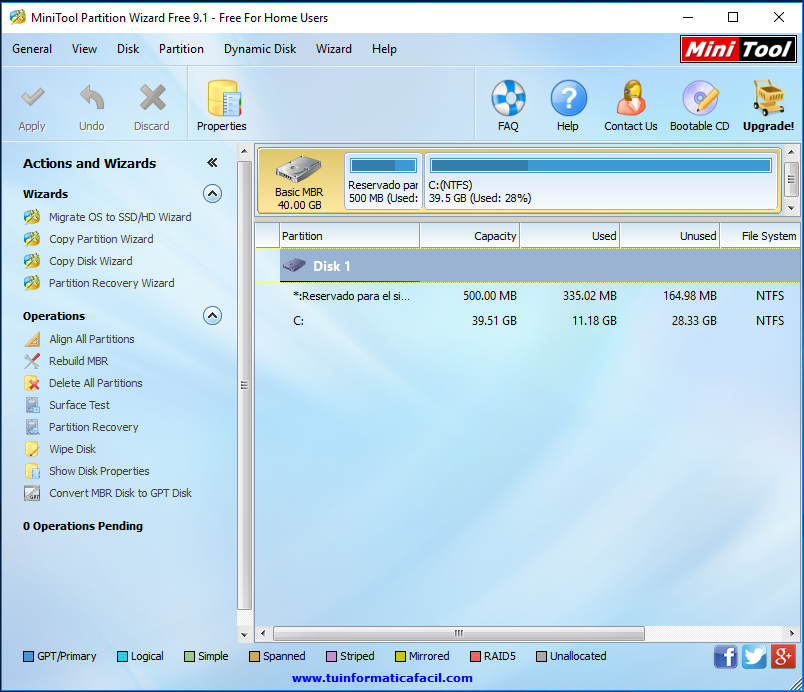Click the disk map scrollbar down arrow
Viewport: 804px width, 692px height.
791,208
